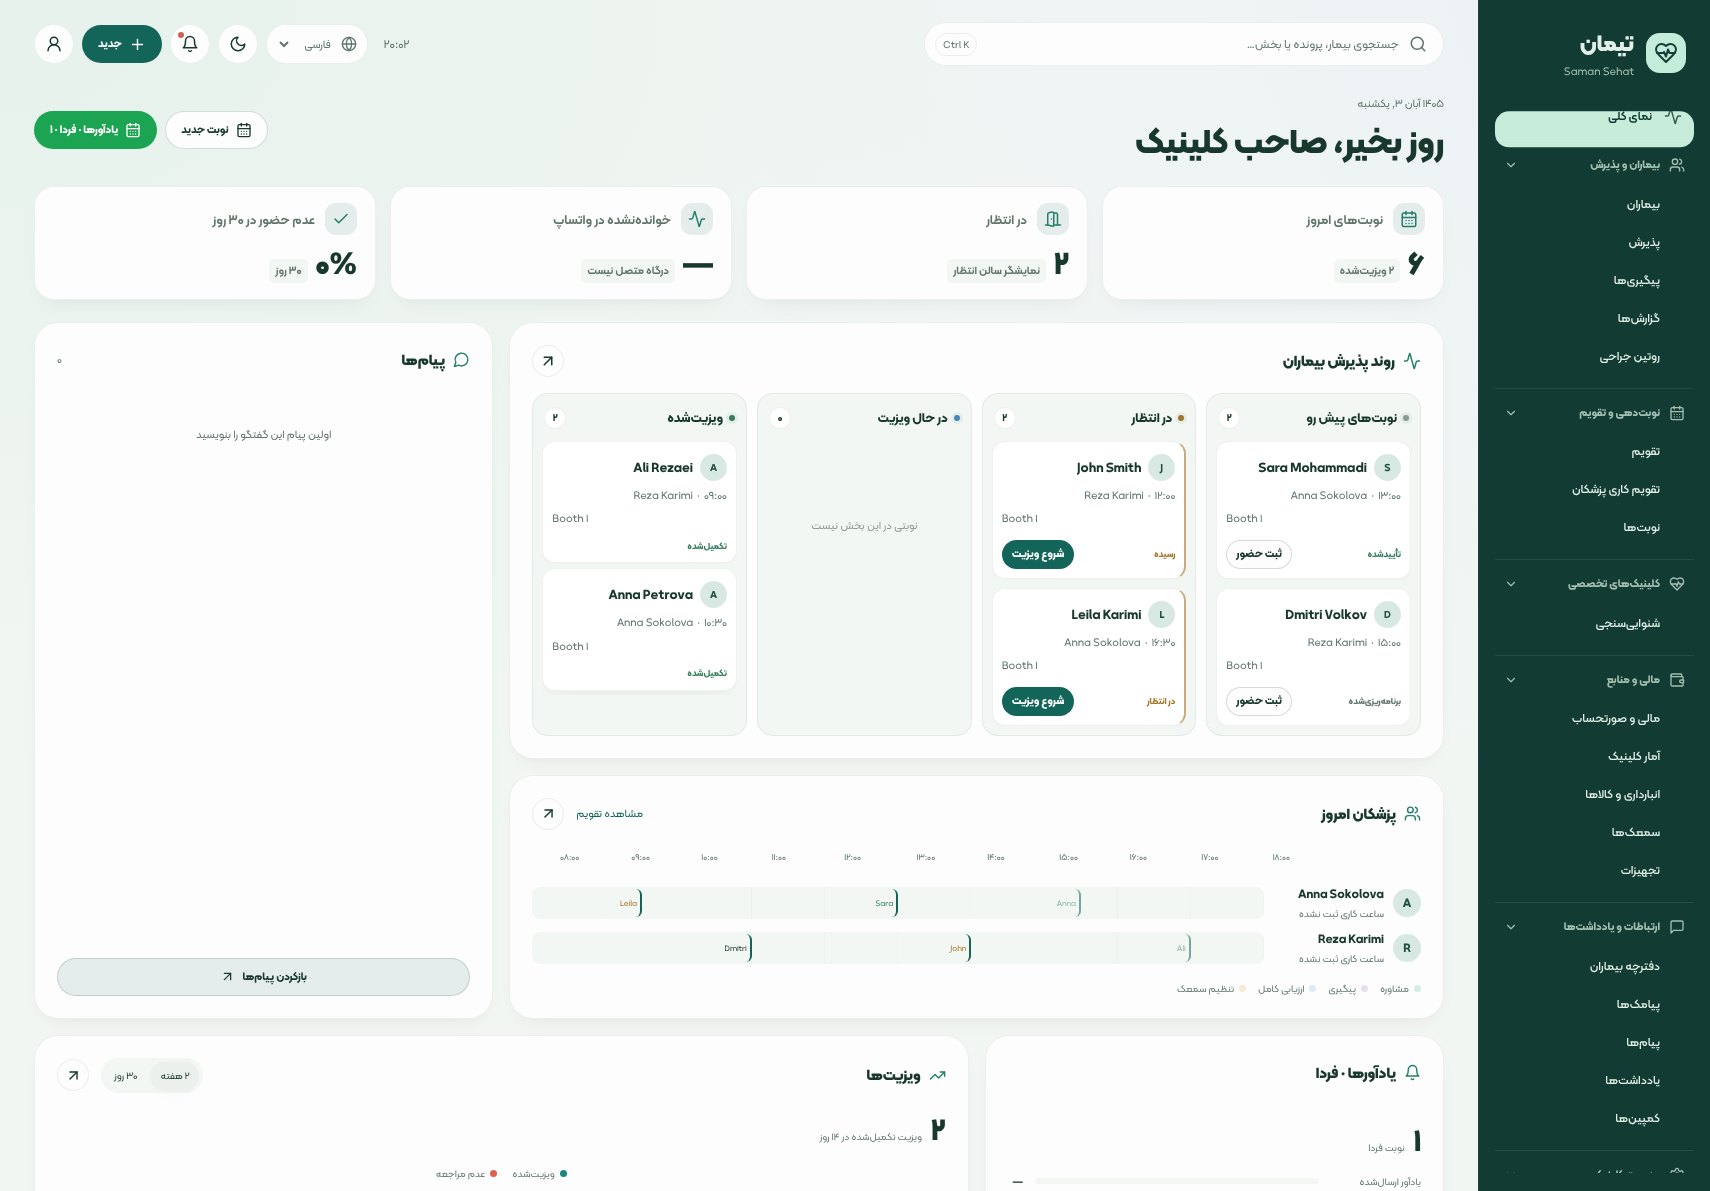Open the visits panel arrow icon
1710x1191 pixels.
point(73,1076)
